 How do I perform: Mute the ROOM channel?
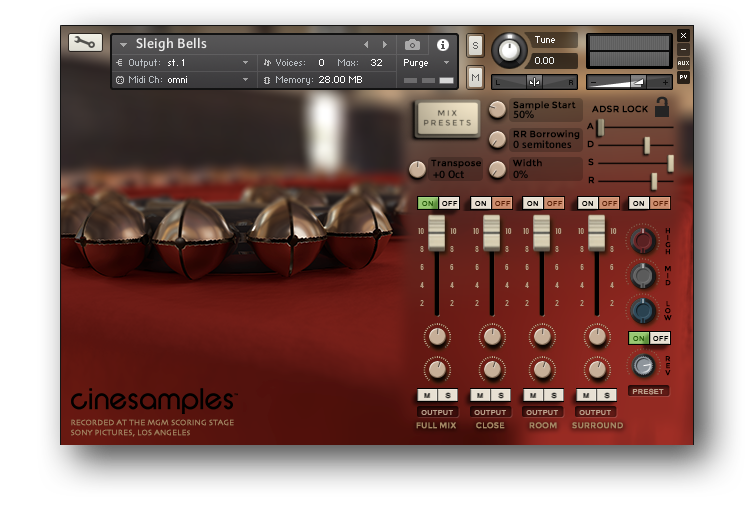pos(533,395)
